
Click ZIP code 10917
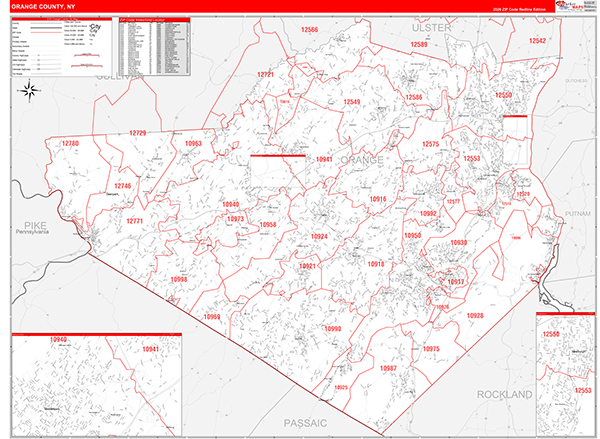pyautogui.click(x=455, y=282)
